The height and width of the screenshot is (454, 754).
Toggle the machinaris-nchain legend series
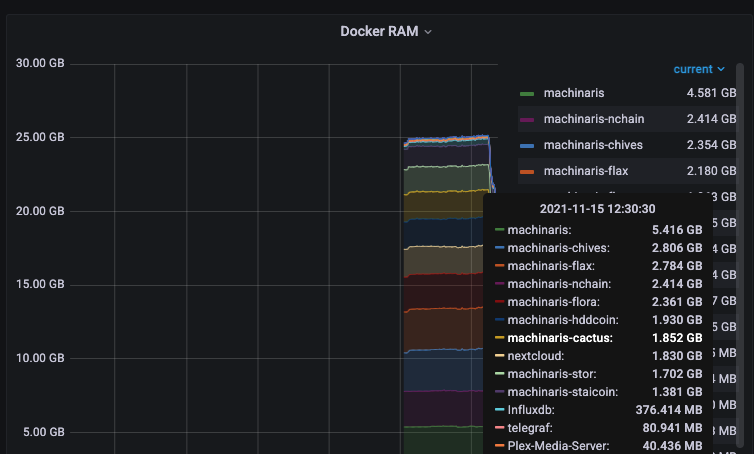tap(594, 119)
